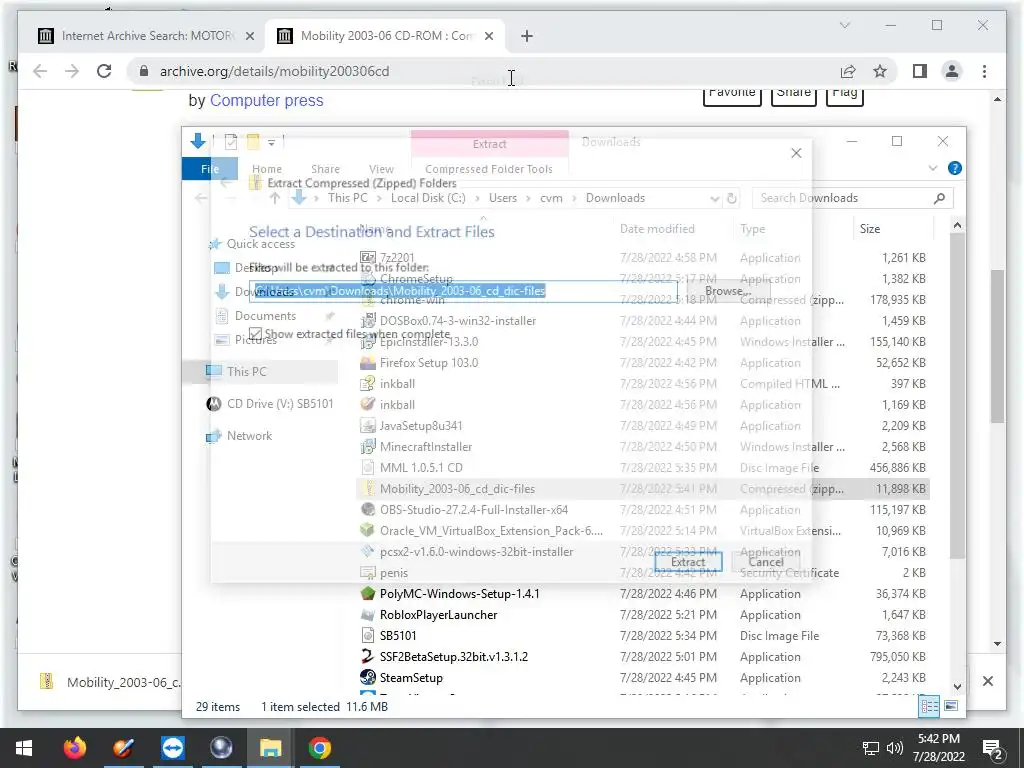The height and width of the screenshot is (768, 1024).
Task: Click the Up arrow in Explorer
Action: [275, 198]
